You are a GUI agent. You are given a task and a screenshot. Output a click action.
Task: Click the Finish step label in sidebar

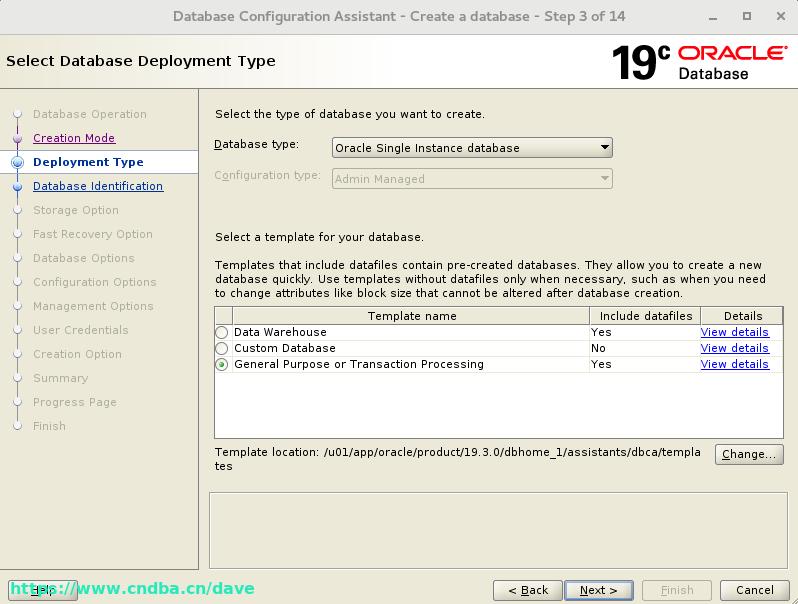(49, 426)
